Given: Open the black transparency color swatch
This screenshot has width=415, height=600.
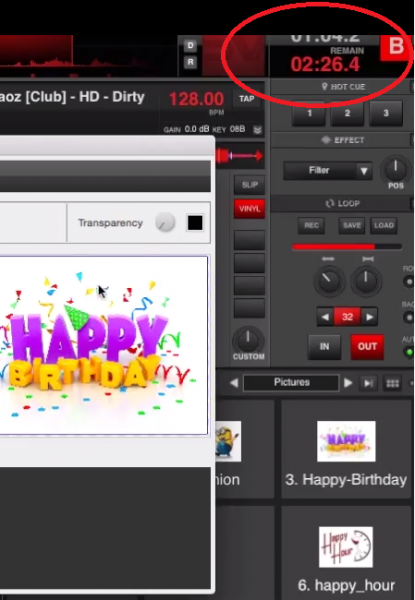Looking at the screenshot, I should tap(195, 223).
